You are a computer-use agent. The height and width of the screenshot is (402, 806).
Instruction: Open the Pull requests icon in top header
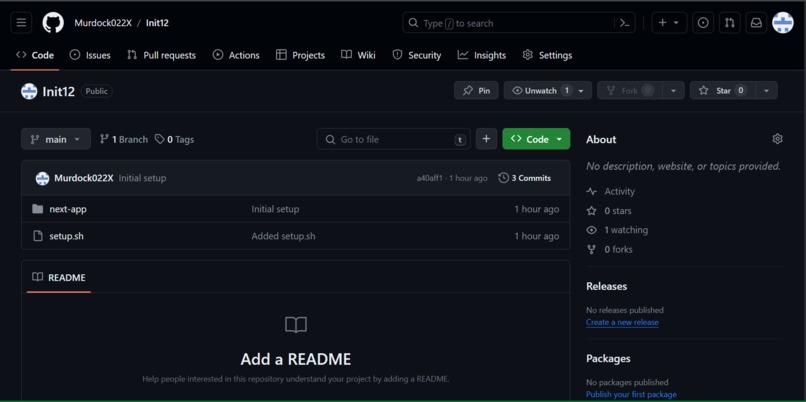(729, 23)
